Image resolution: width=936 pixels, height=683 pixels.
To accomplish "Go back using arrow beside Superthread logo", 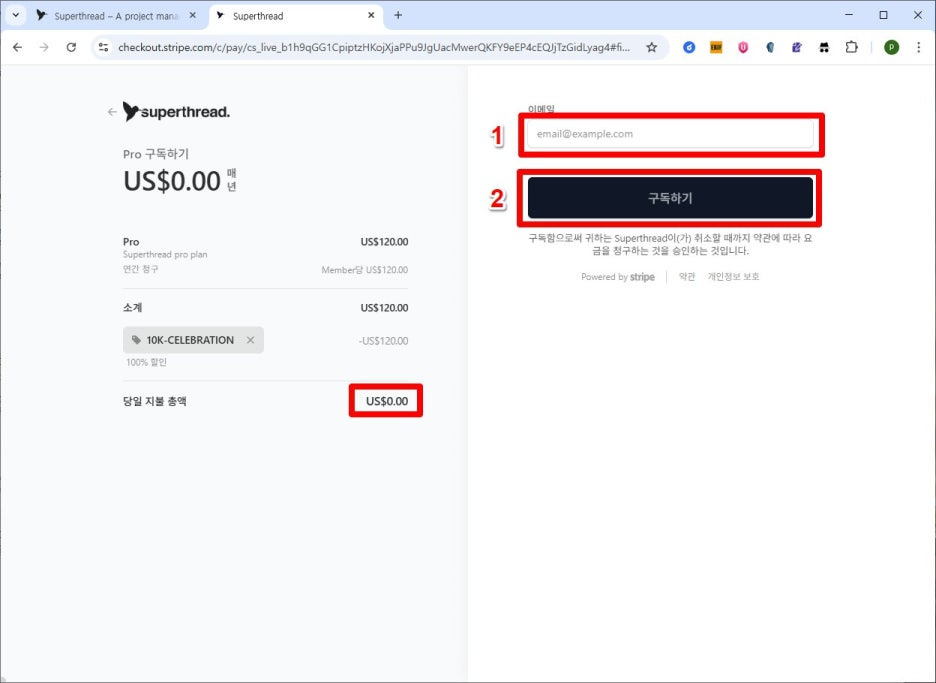I will (x=112, y=112).
